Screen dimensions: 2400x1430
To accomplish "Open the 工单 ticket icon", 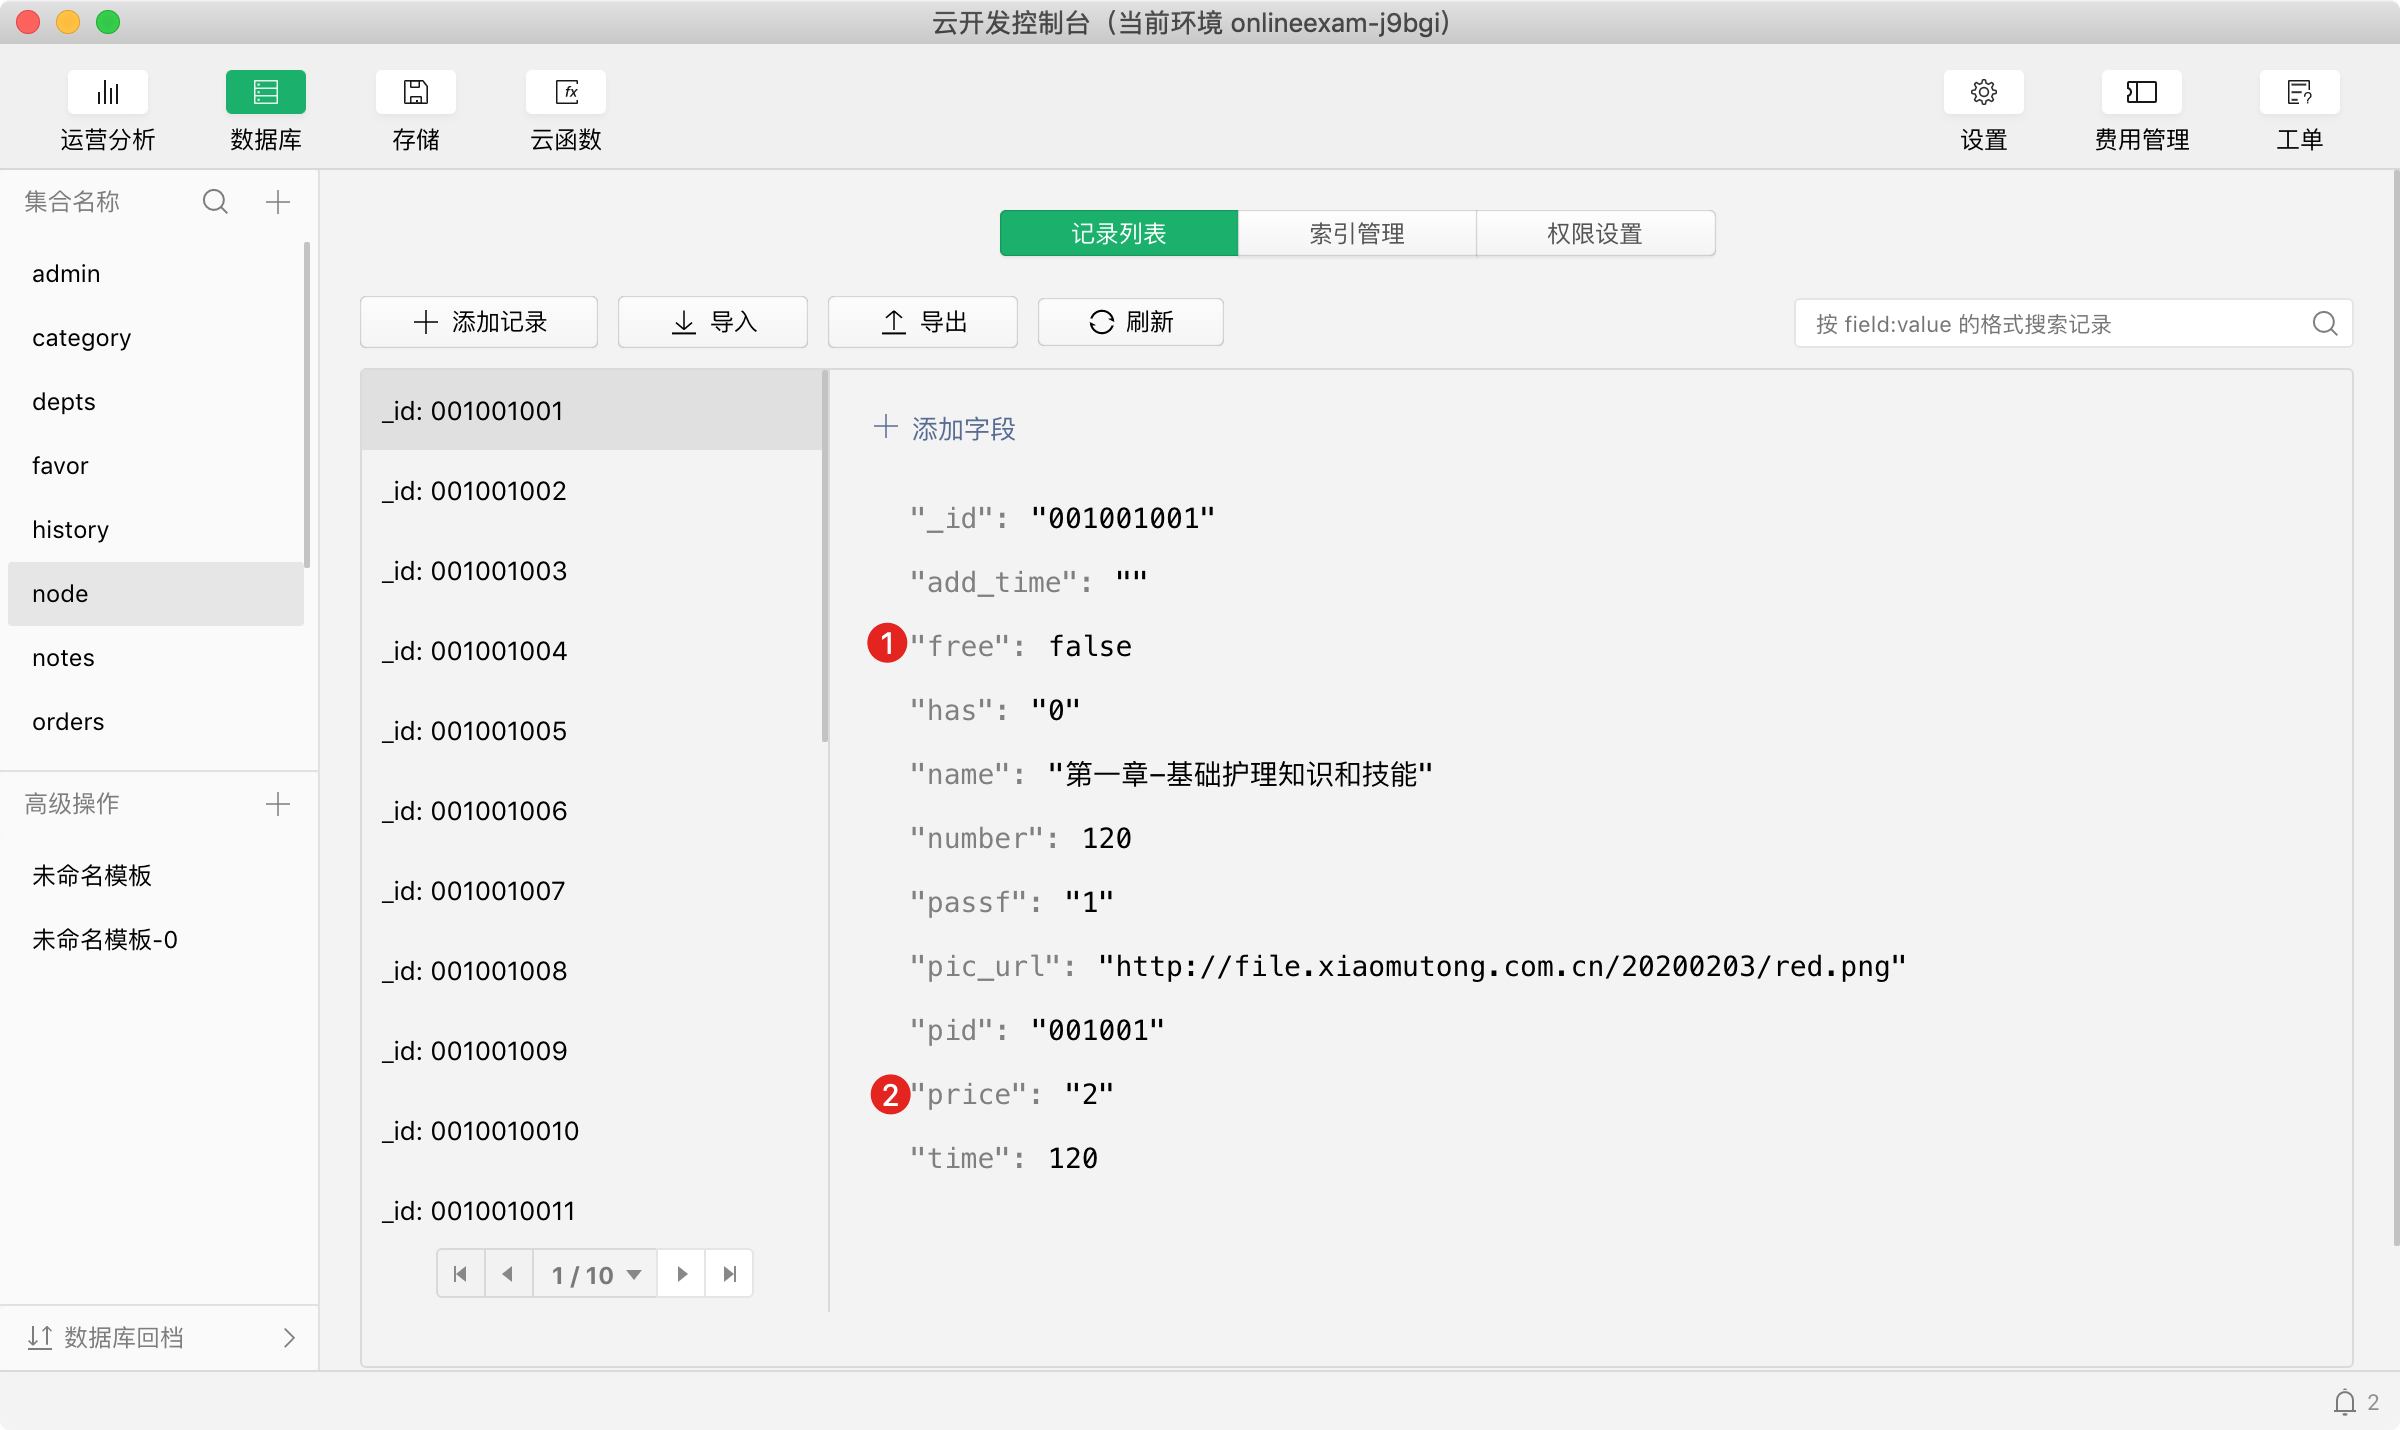I will [2299, 92].
